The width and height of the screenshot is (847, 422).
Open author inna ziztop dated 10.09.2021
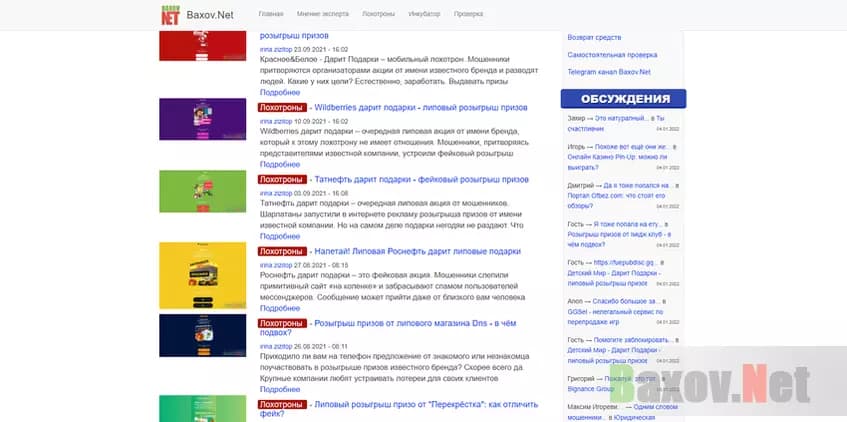click(276, 122)
